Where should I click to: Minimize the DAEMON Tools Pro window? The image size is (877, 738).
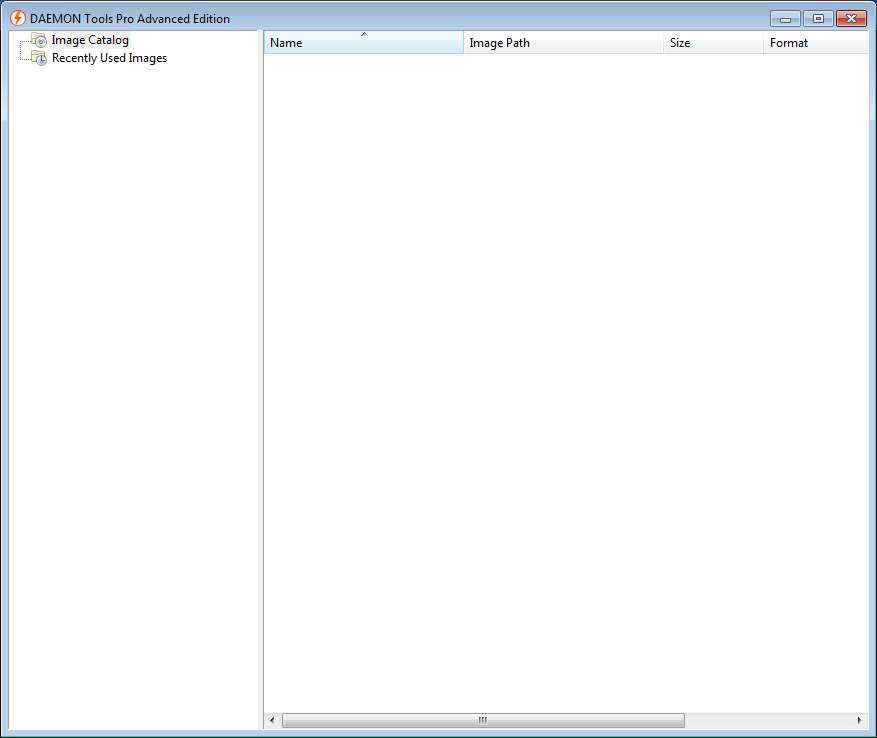pyautogui.click(x=785, y=19)
